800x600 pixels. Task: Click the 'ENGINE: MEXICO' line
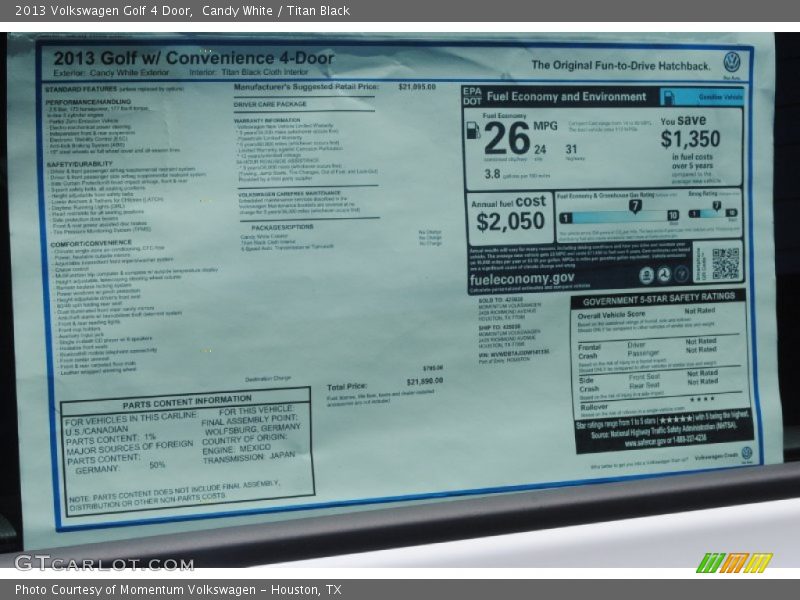click(236, 449)
